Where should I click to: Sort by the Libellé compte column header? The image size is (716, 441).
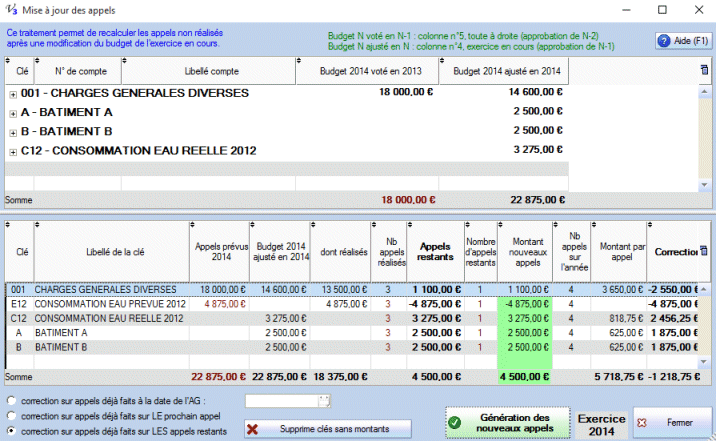[210, 71]
